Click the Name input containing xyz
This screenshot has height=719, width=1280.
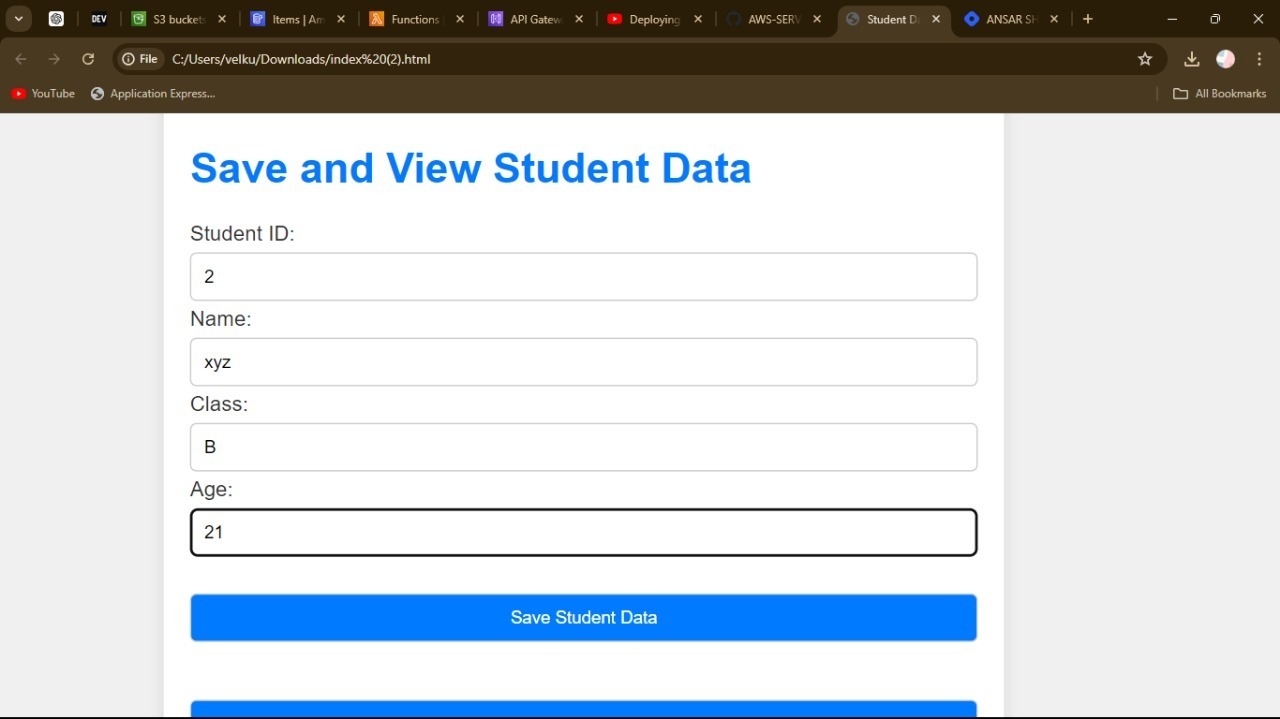584,362
